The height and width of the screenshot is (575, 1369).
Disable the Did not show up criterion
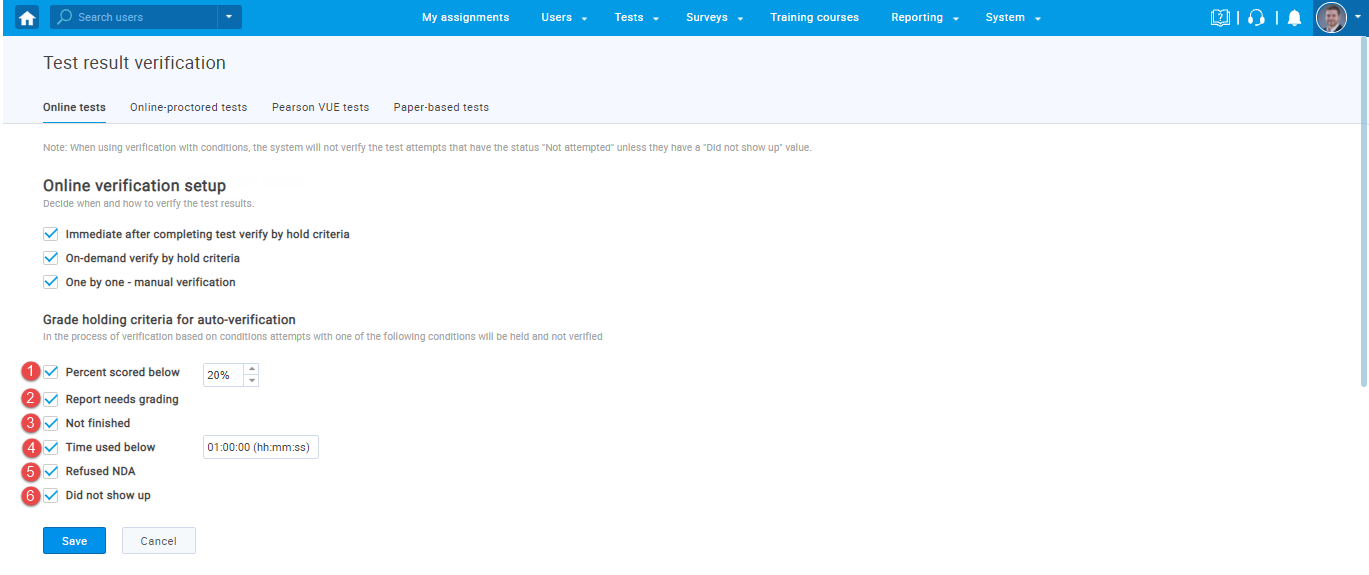coord(51,495)
